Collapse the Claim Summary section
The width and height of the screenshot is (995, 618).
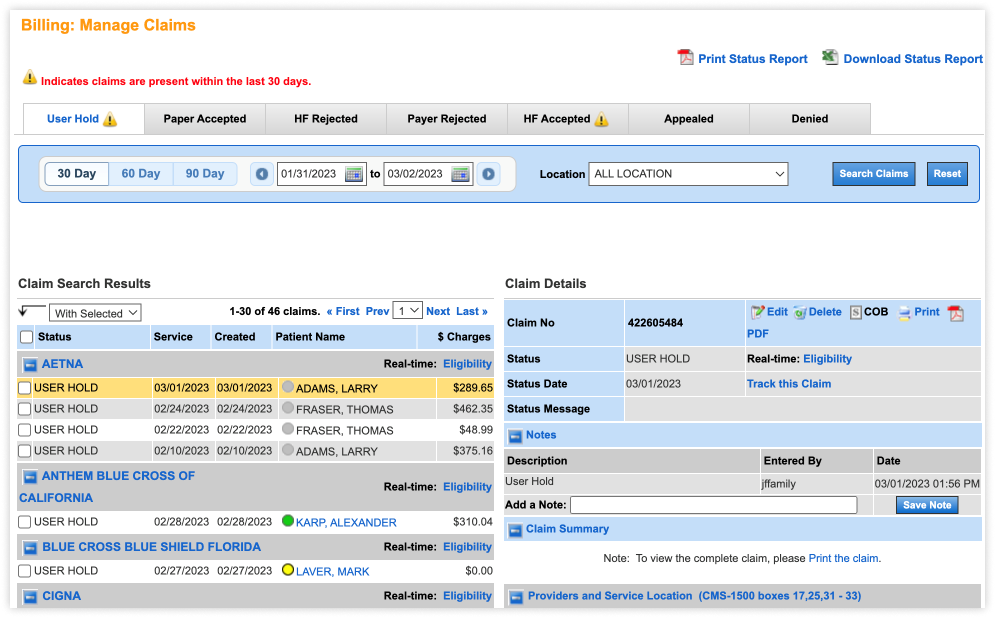(x=515, y=530)
